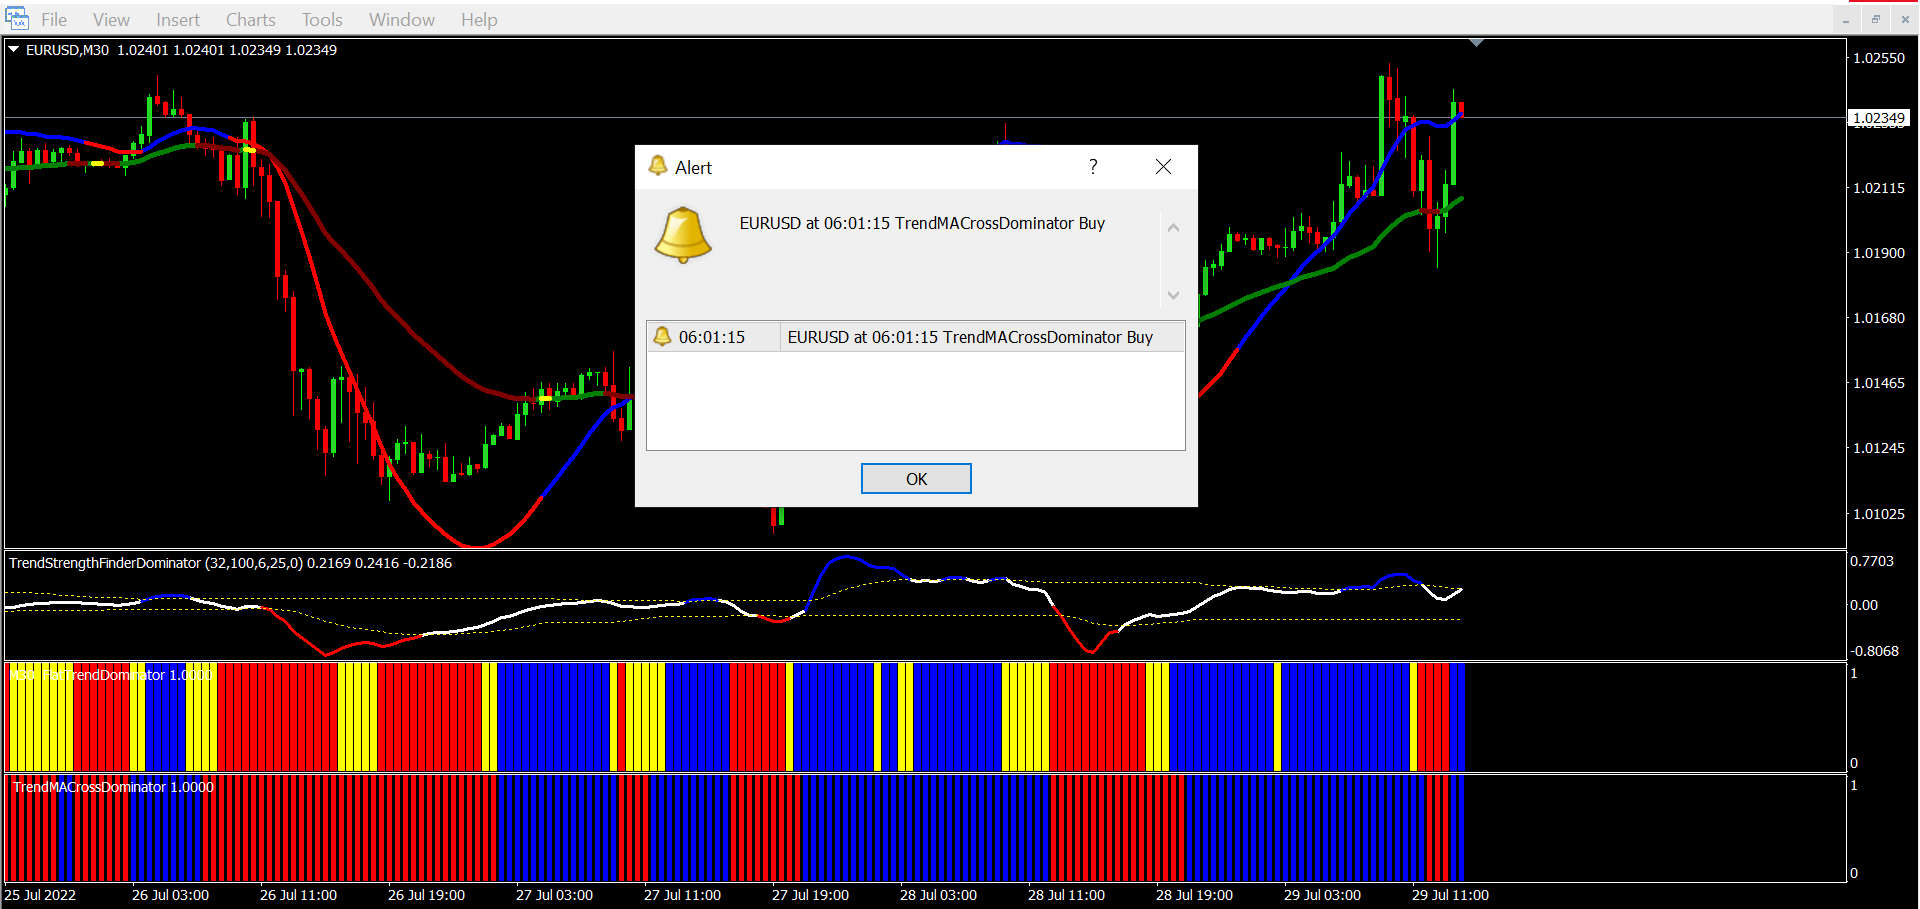Restore down the chart window using top-right button
The image size is (1920, 909).
1875,19
